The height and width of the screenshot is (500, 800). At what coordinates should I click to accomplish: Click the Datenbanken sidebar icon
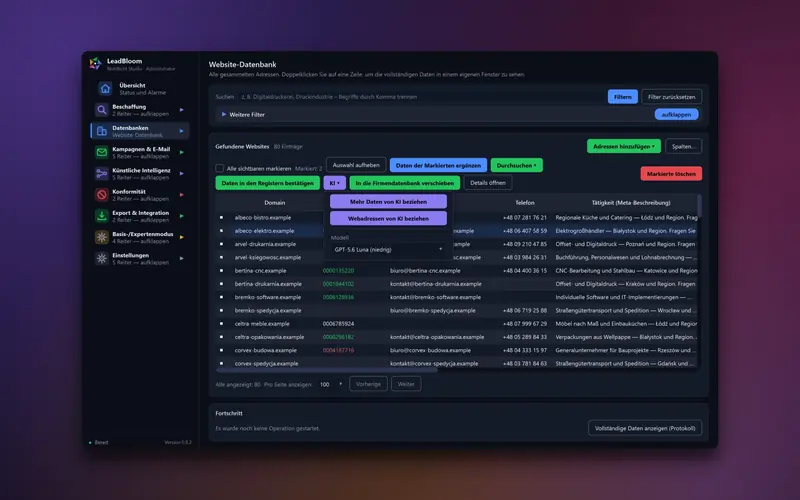point(102,131)
